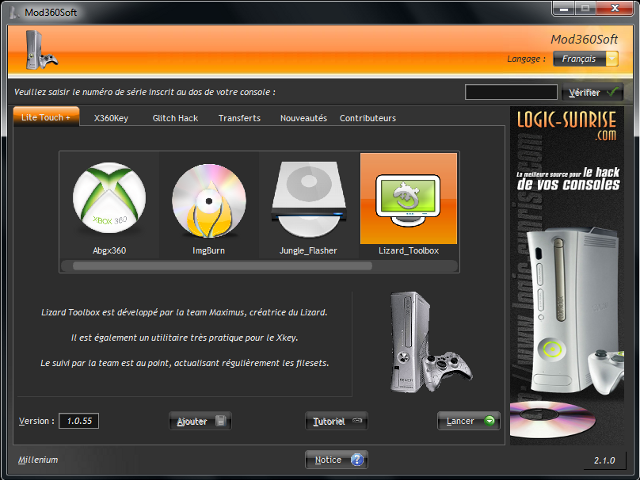Open the Langage dropdown set to Français
640x480 pixels.
[588, 59]
